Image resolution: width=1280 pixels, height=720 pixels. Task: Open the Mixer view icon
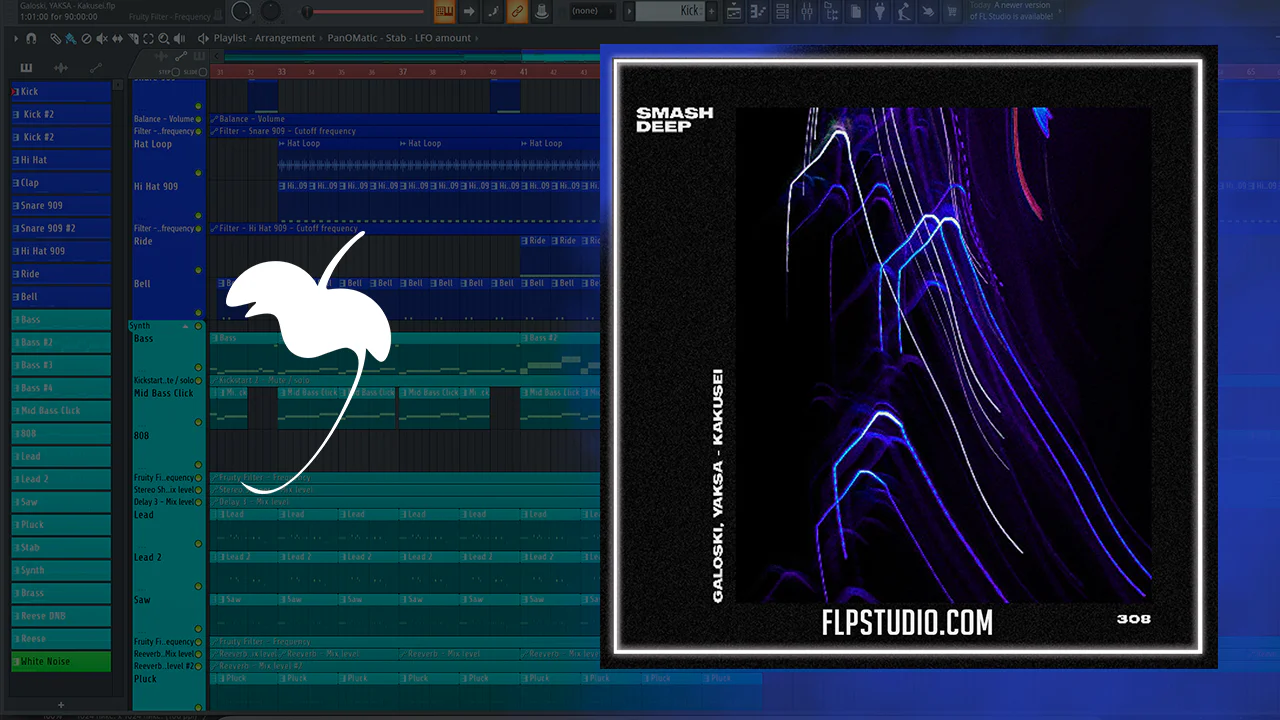pyautogui.click(x=807, y=11)
